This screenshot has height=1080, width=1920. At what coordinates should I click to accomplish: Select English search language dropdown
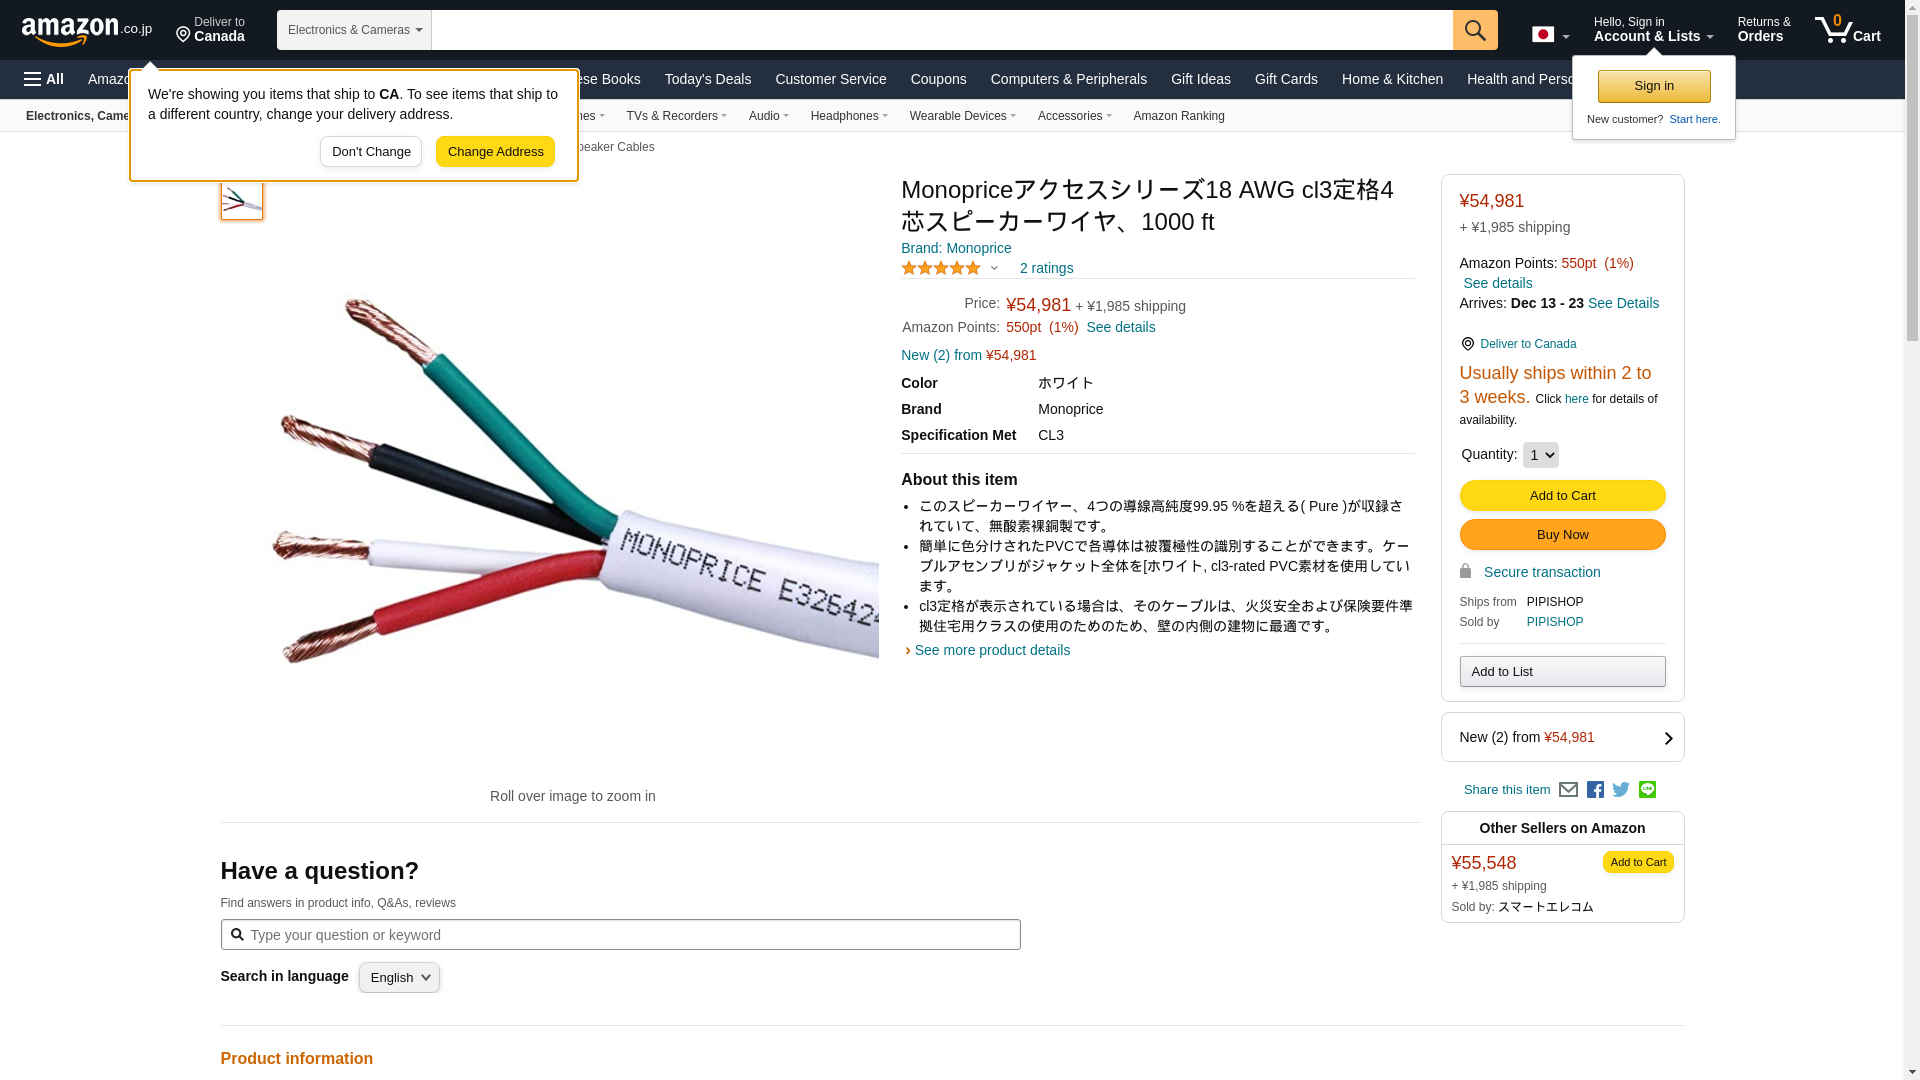pyautogui.click(x=399, y=978)
